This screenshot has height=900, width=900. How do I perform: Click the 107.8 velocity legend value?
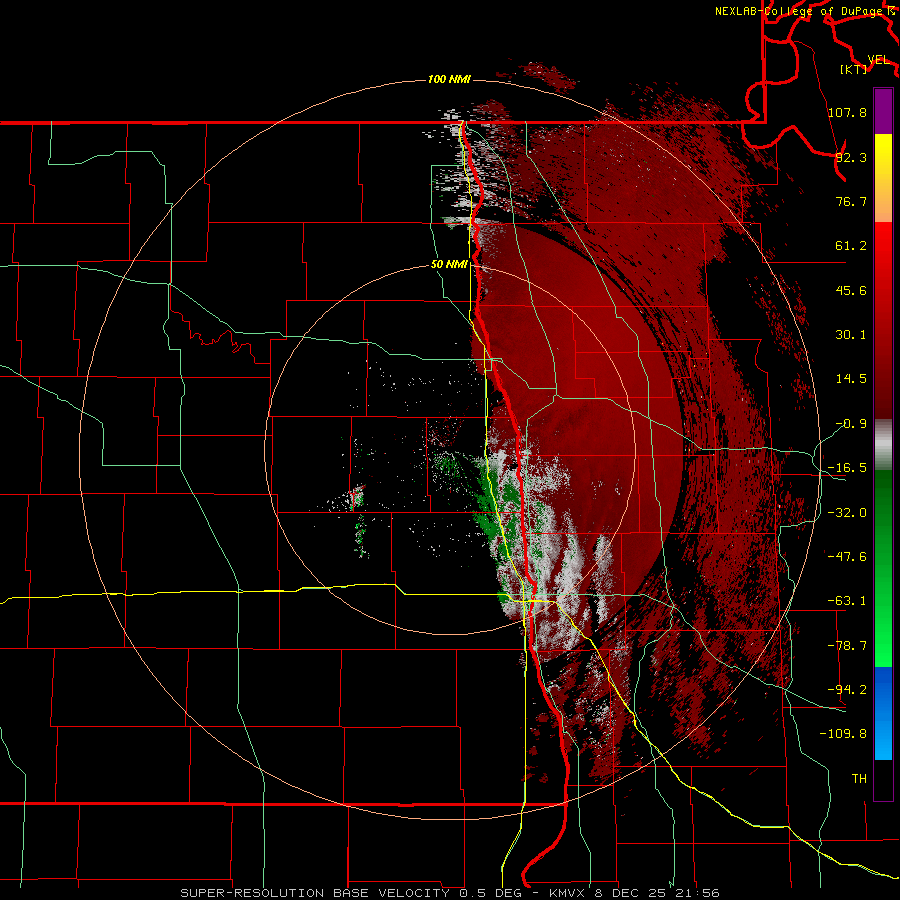pos(847,112)
